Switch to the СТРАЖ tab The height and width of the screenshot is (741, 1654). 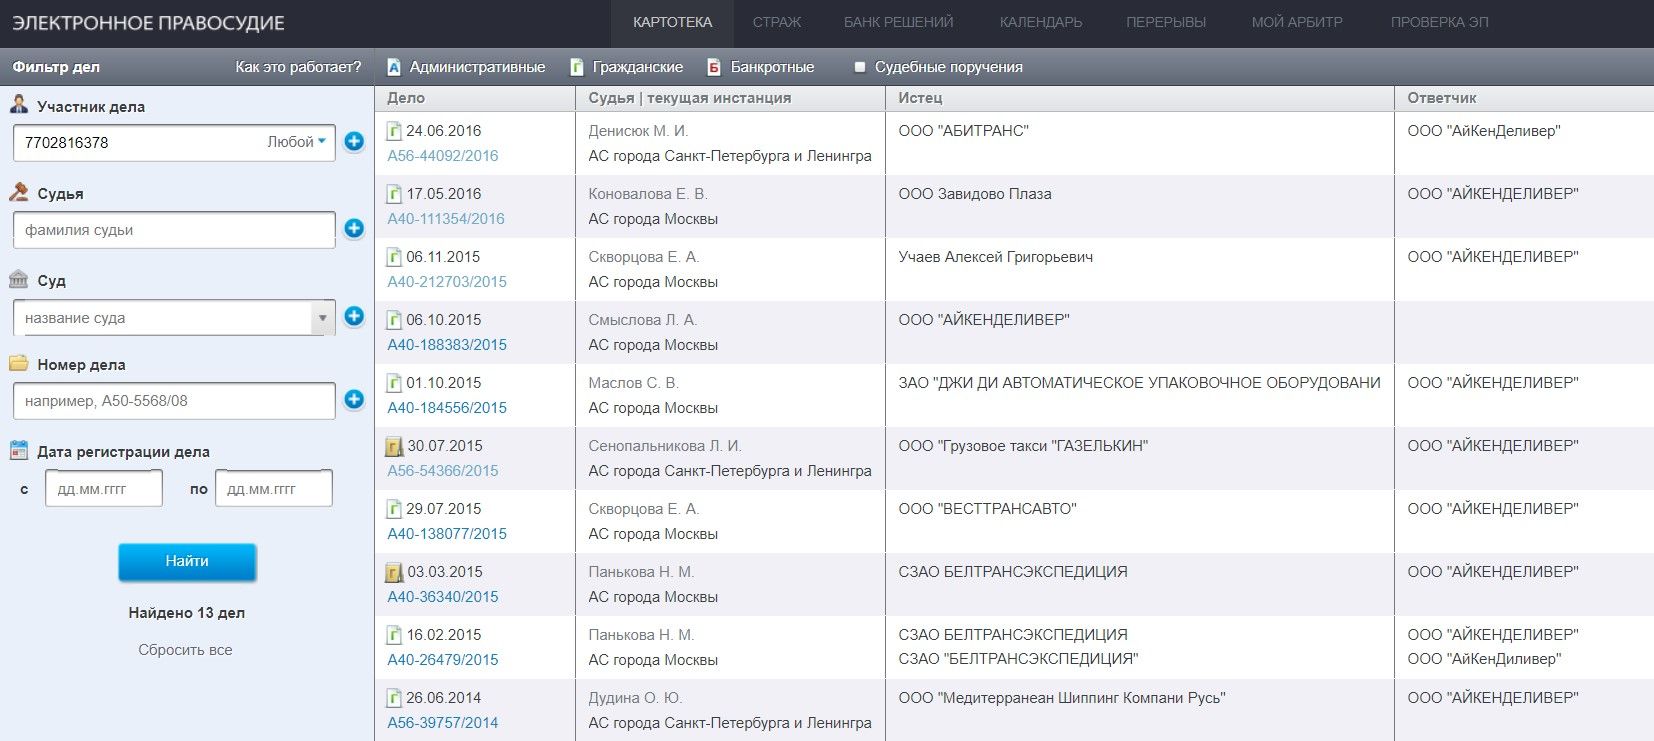click(777, 22)
